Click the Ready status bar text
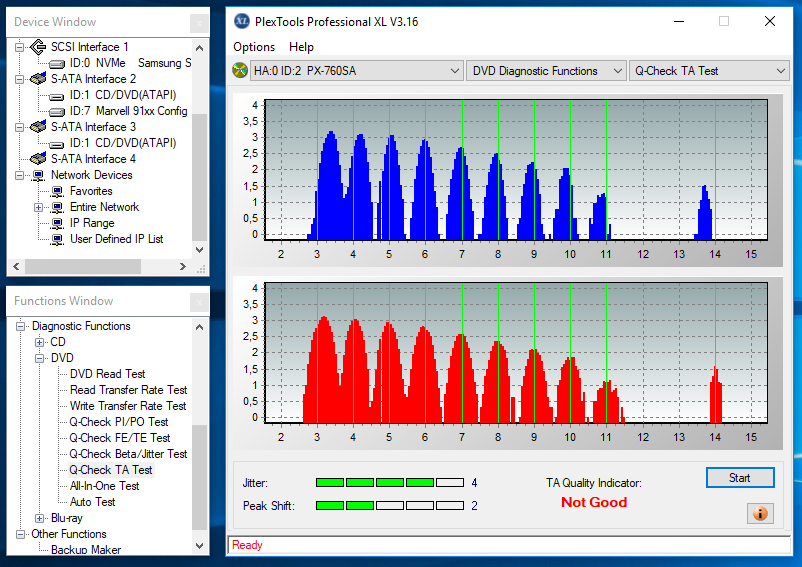This screenshot has height=567, width=802. 247,545
